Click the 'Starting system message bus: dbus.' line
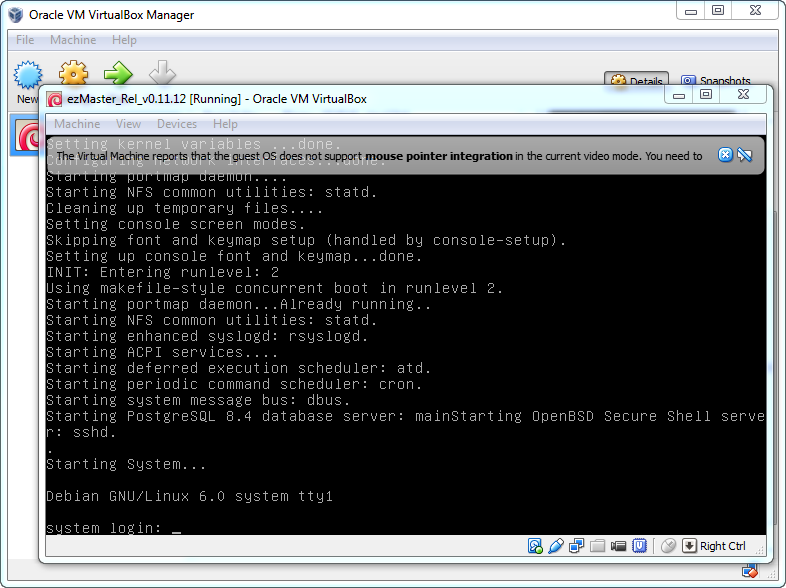The image size is (786, 588). click(198, 400)
